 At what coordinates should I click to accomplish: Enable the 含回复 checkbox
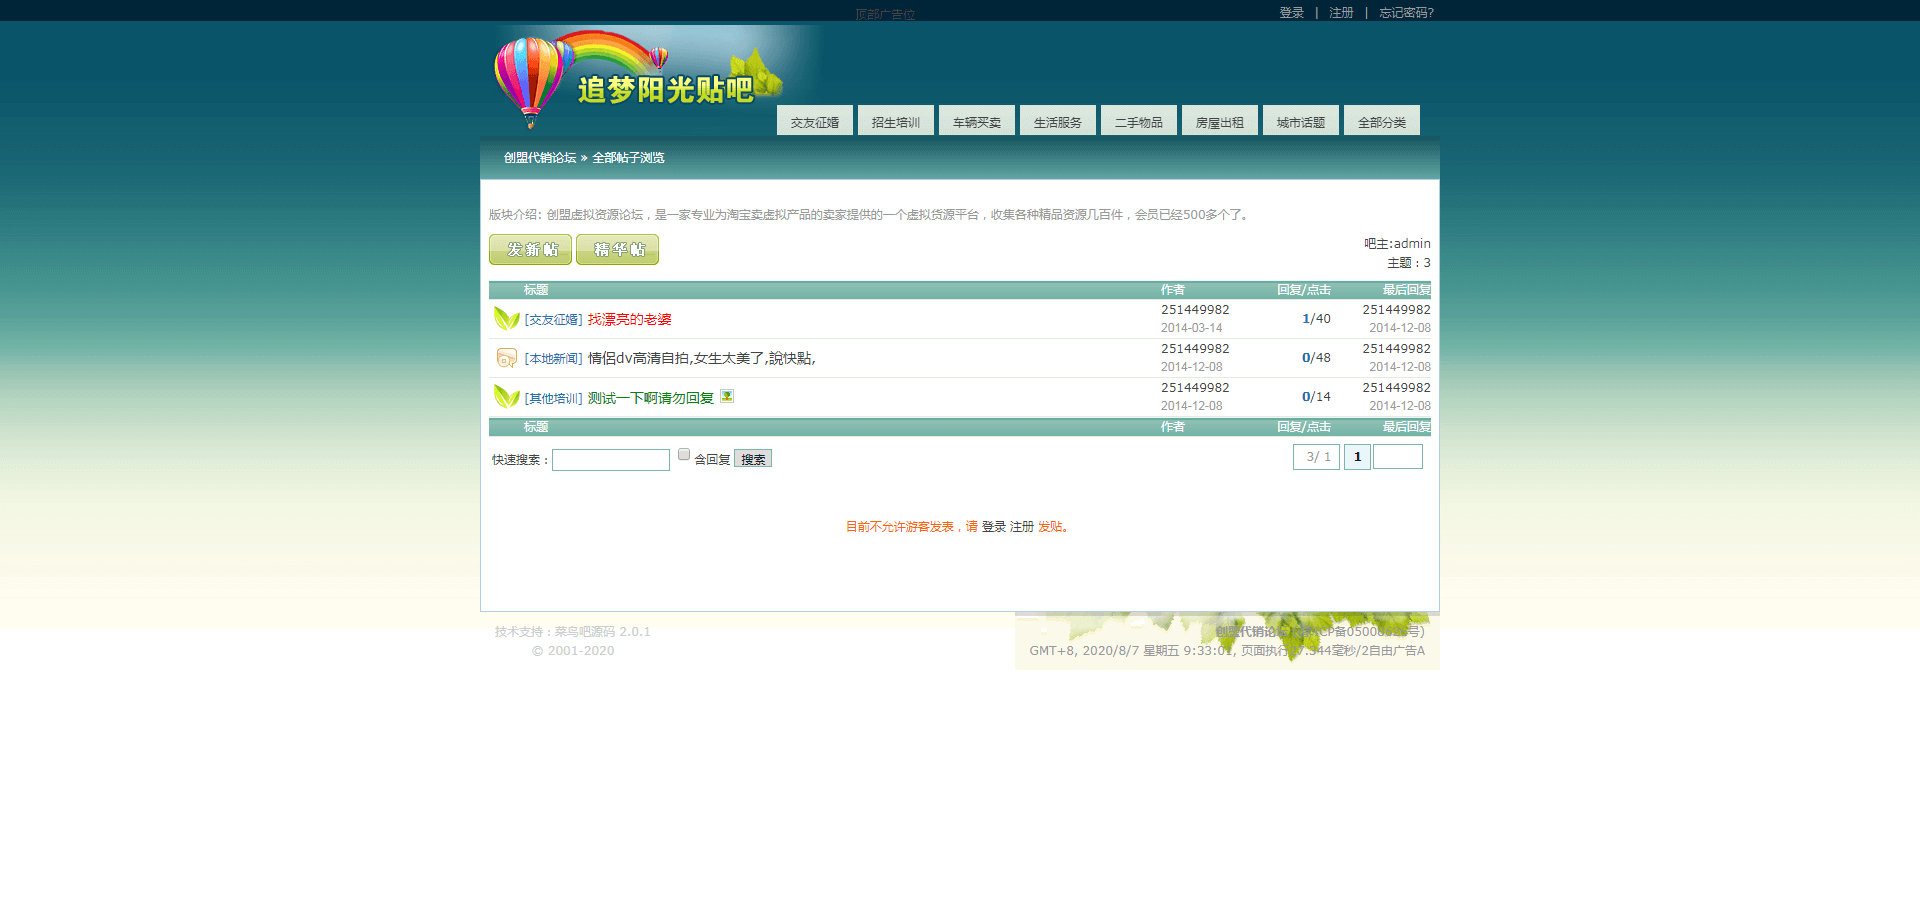coord(684,455)
